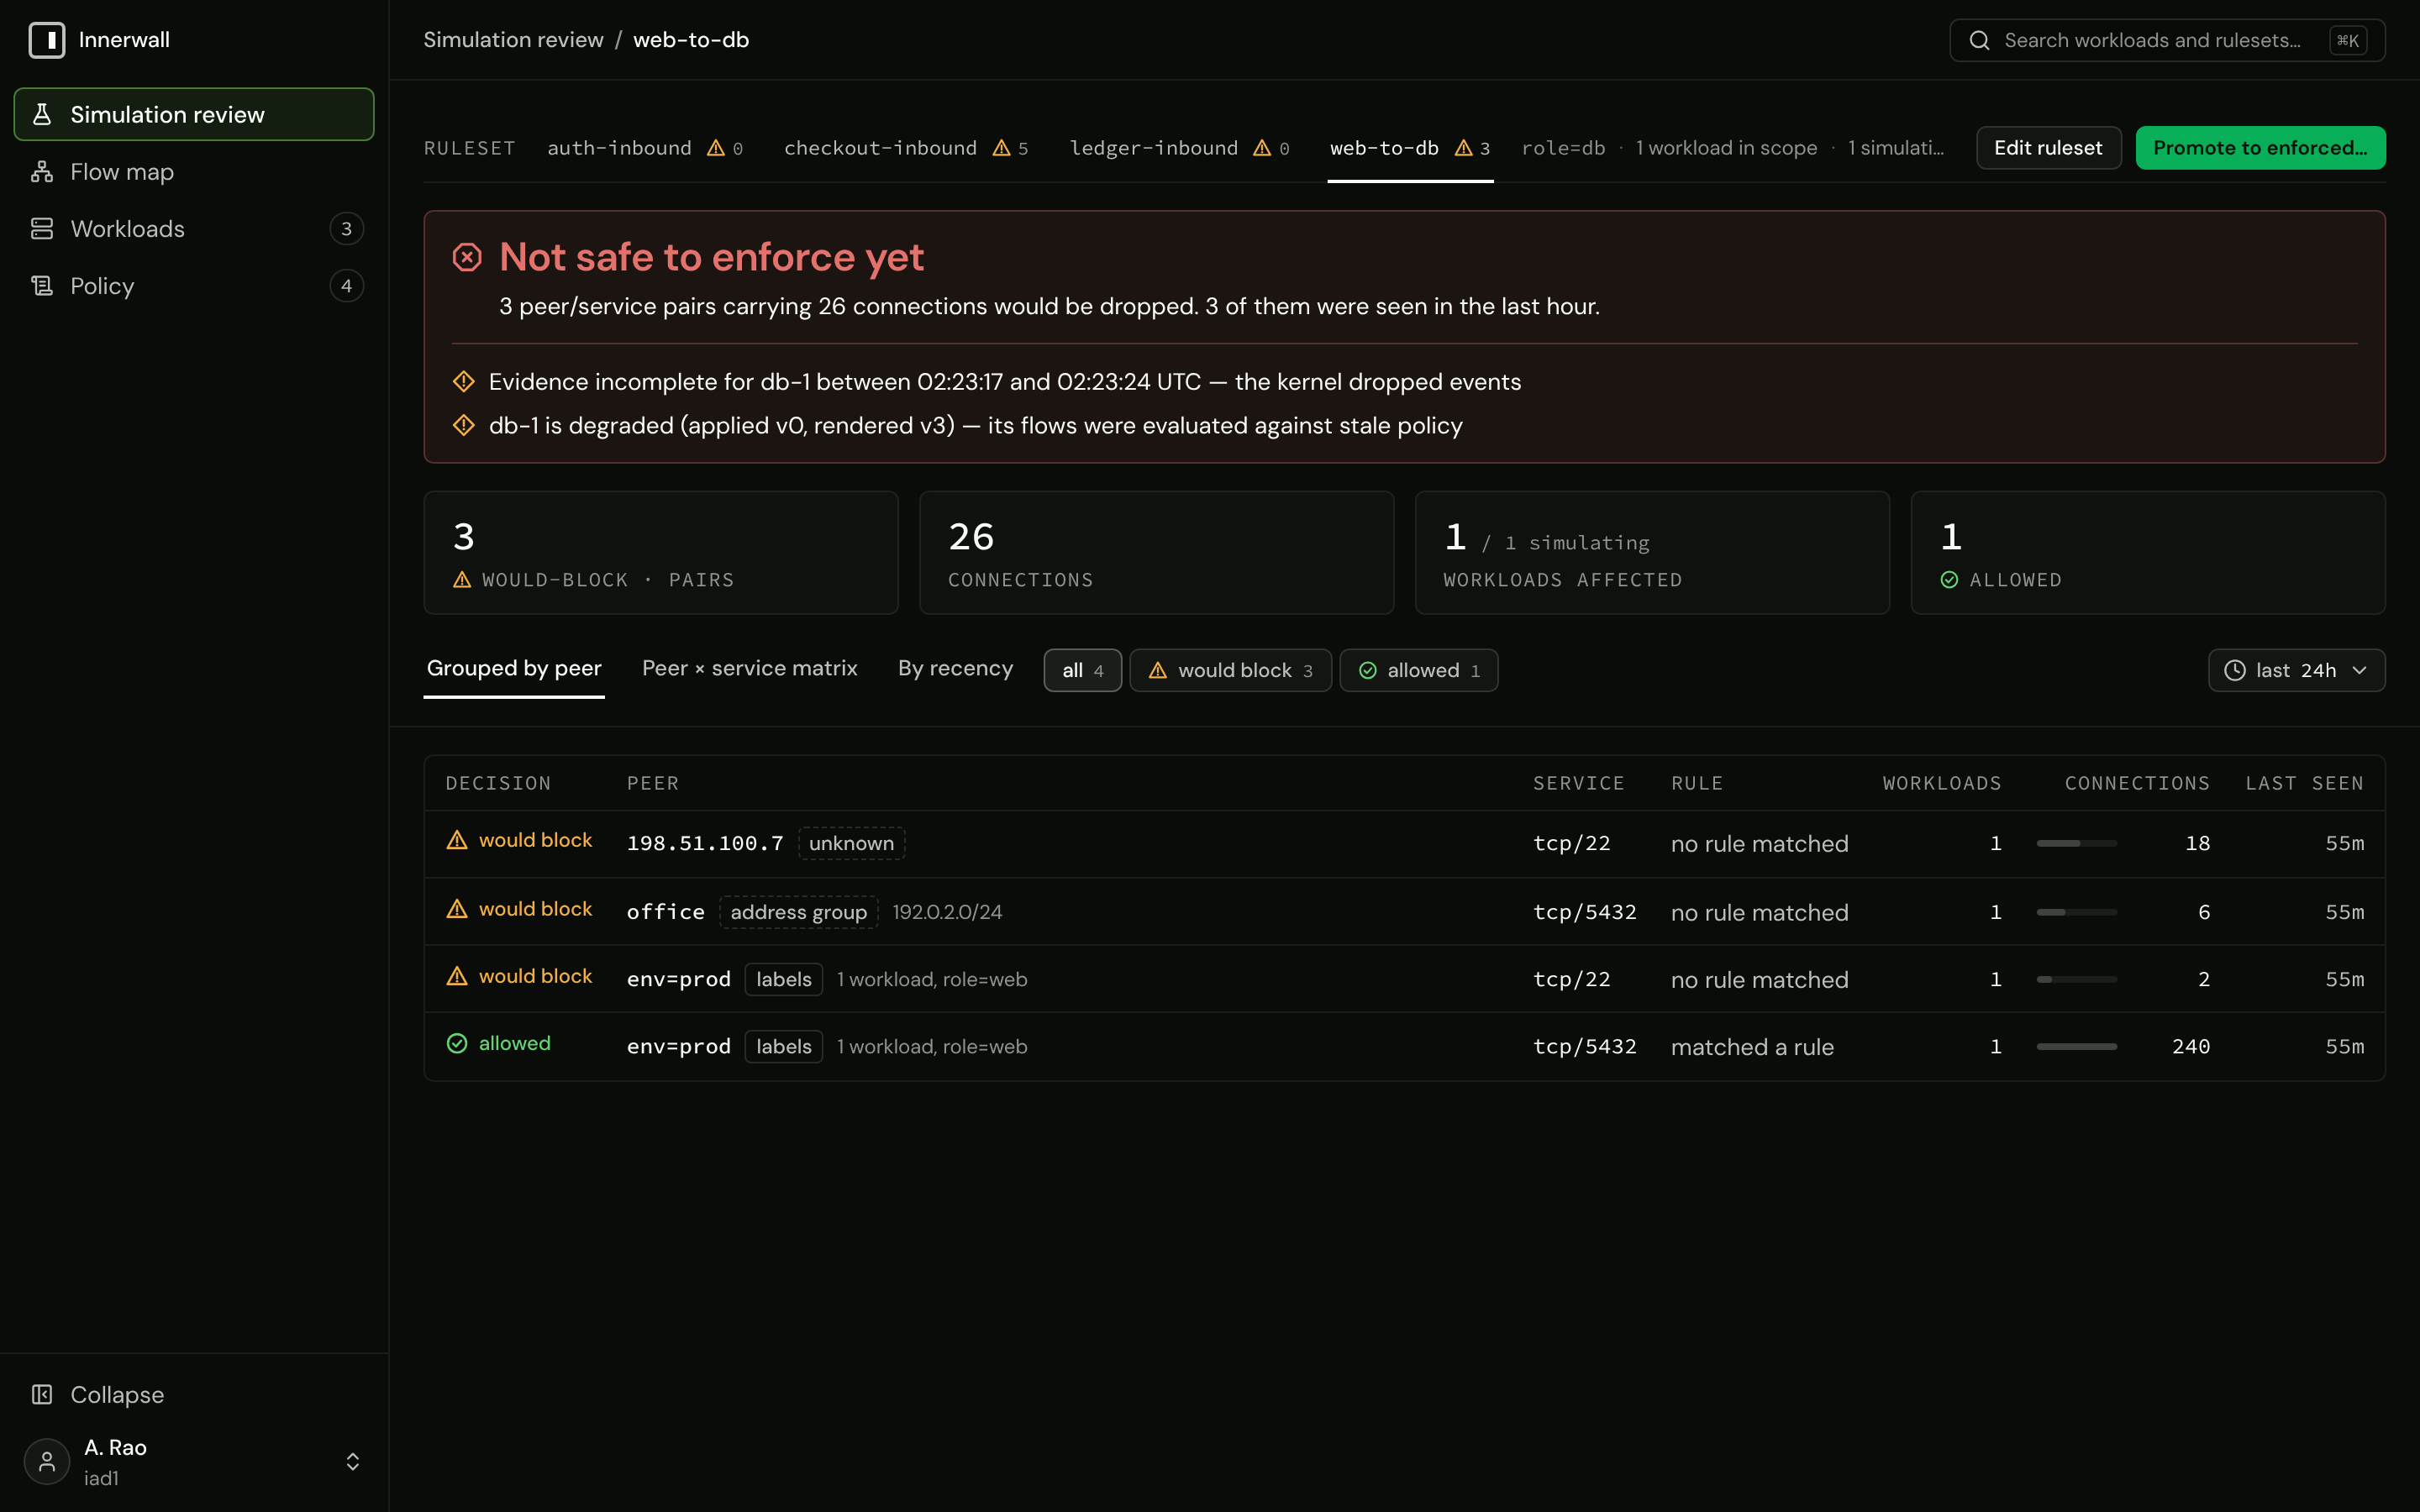Click the clock icon in time range
The width and height of the screenshot is (2420, 1512).
2234,670
